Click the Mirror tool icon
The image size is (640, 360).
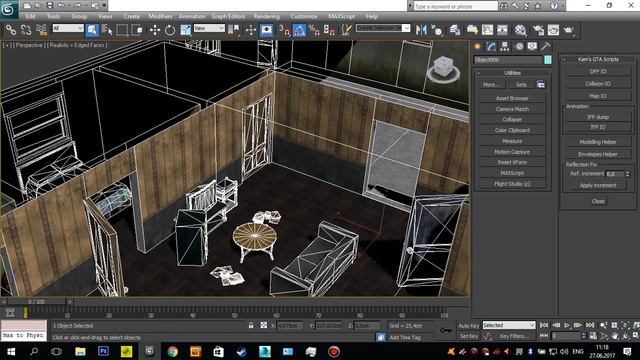click(x=421, y=30)
